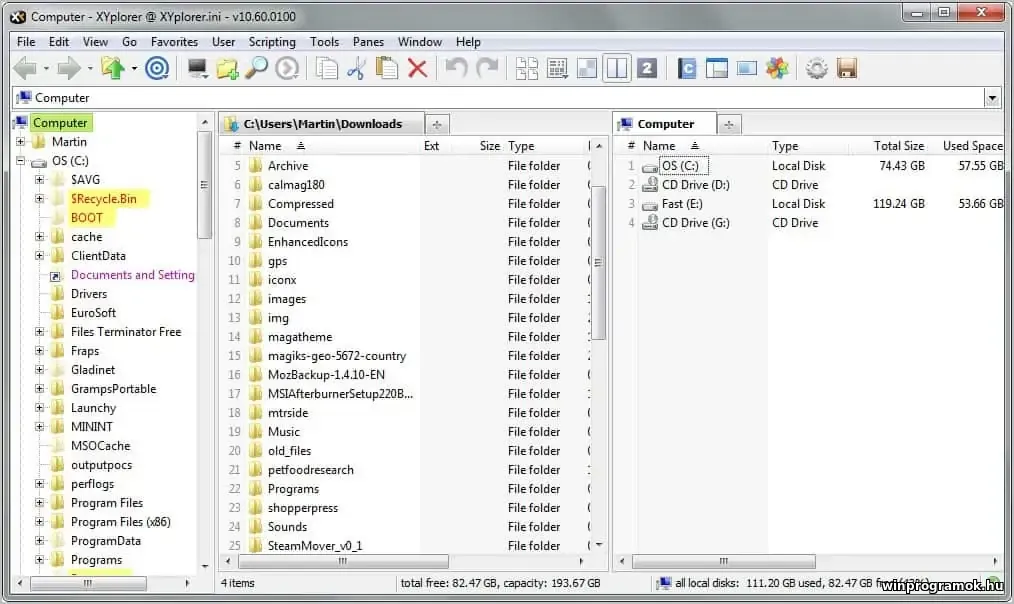This screenshot has width=1014, height=604.
Task: Save settings with floppy disk icon
Action: click(x=847, y=68)
